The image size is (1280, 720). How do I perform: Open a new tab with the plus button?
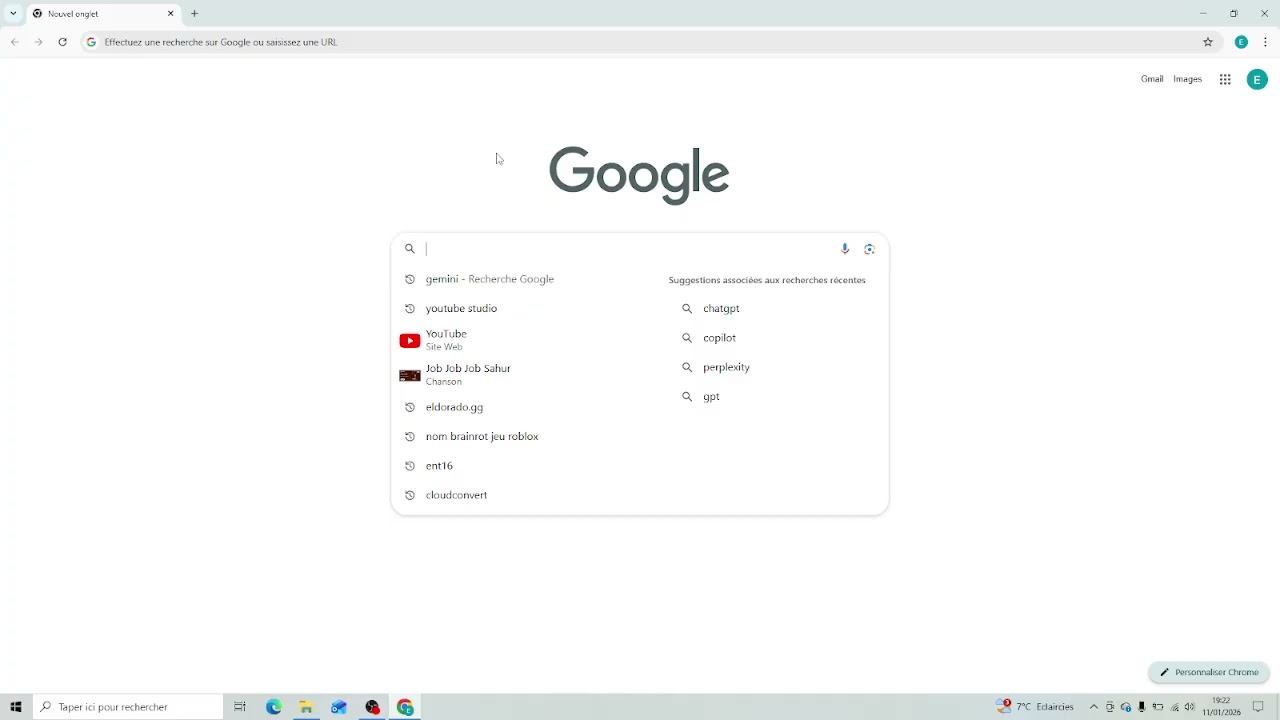[x=195, y=14]
